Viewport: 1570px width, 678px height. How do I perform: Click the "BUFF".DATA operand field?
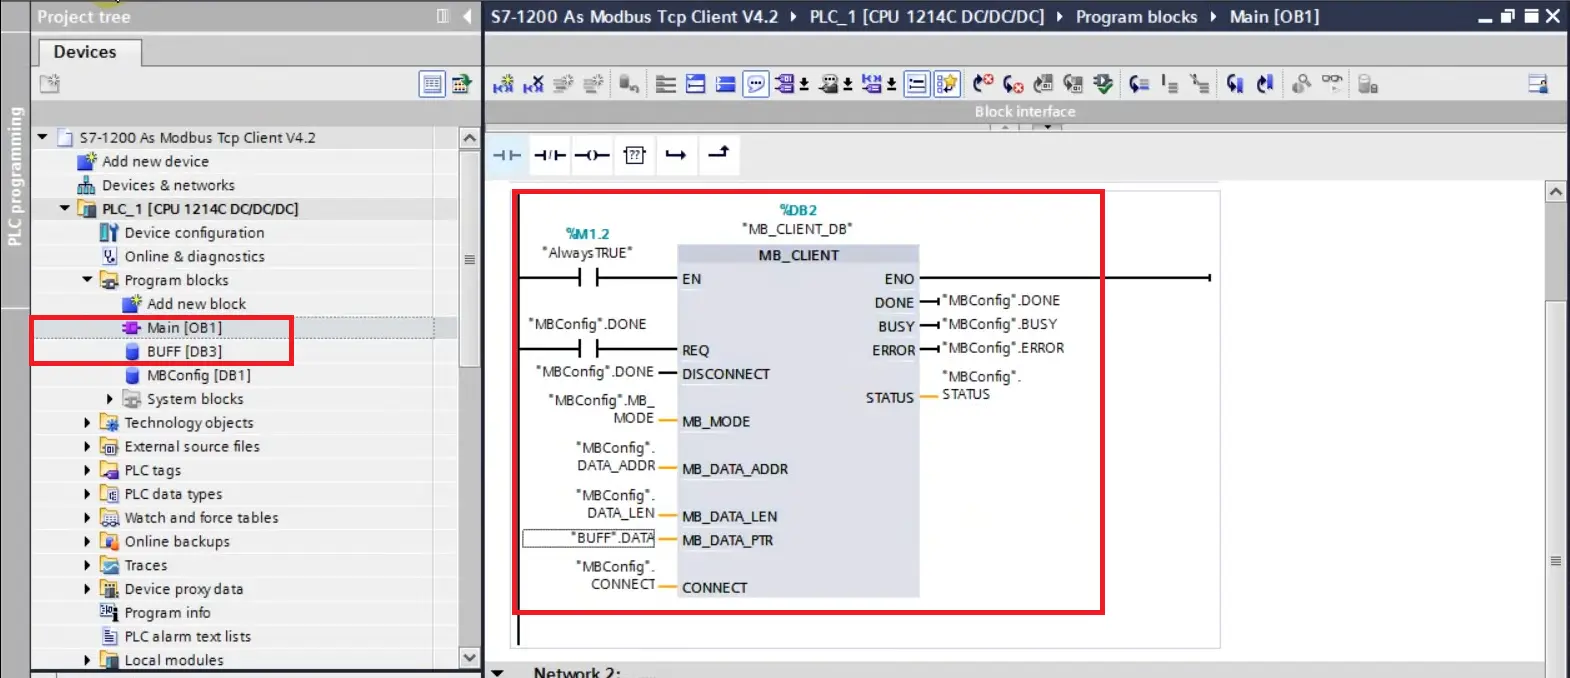click(x=589, y=538)
